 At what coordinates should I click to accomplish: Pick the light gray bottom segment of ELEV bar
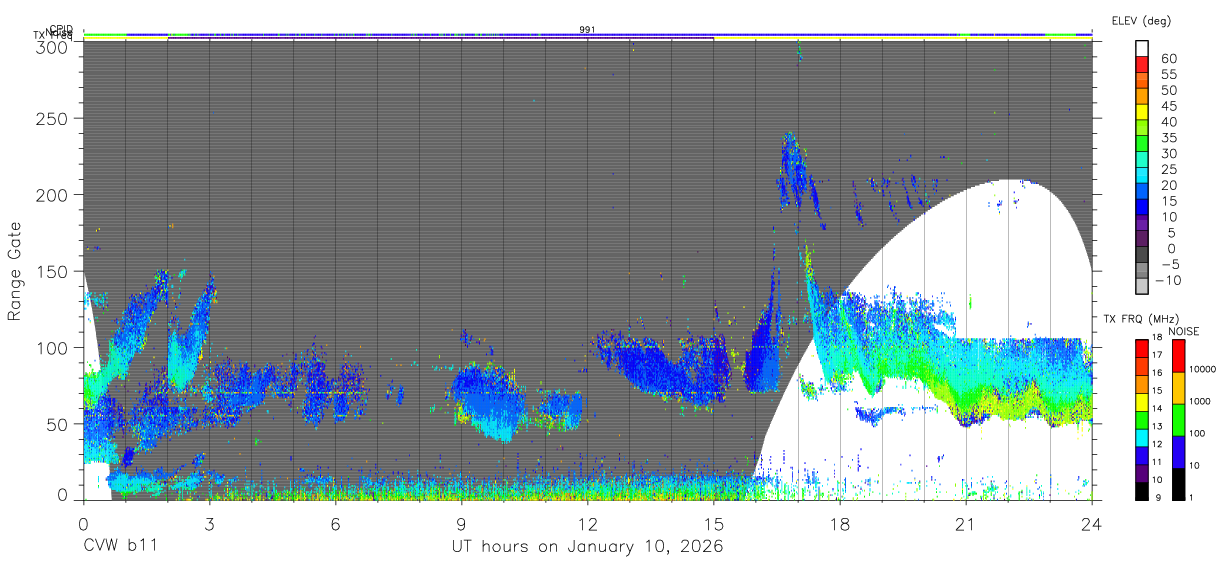click(1142, 288)
